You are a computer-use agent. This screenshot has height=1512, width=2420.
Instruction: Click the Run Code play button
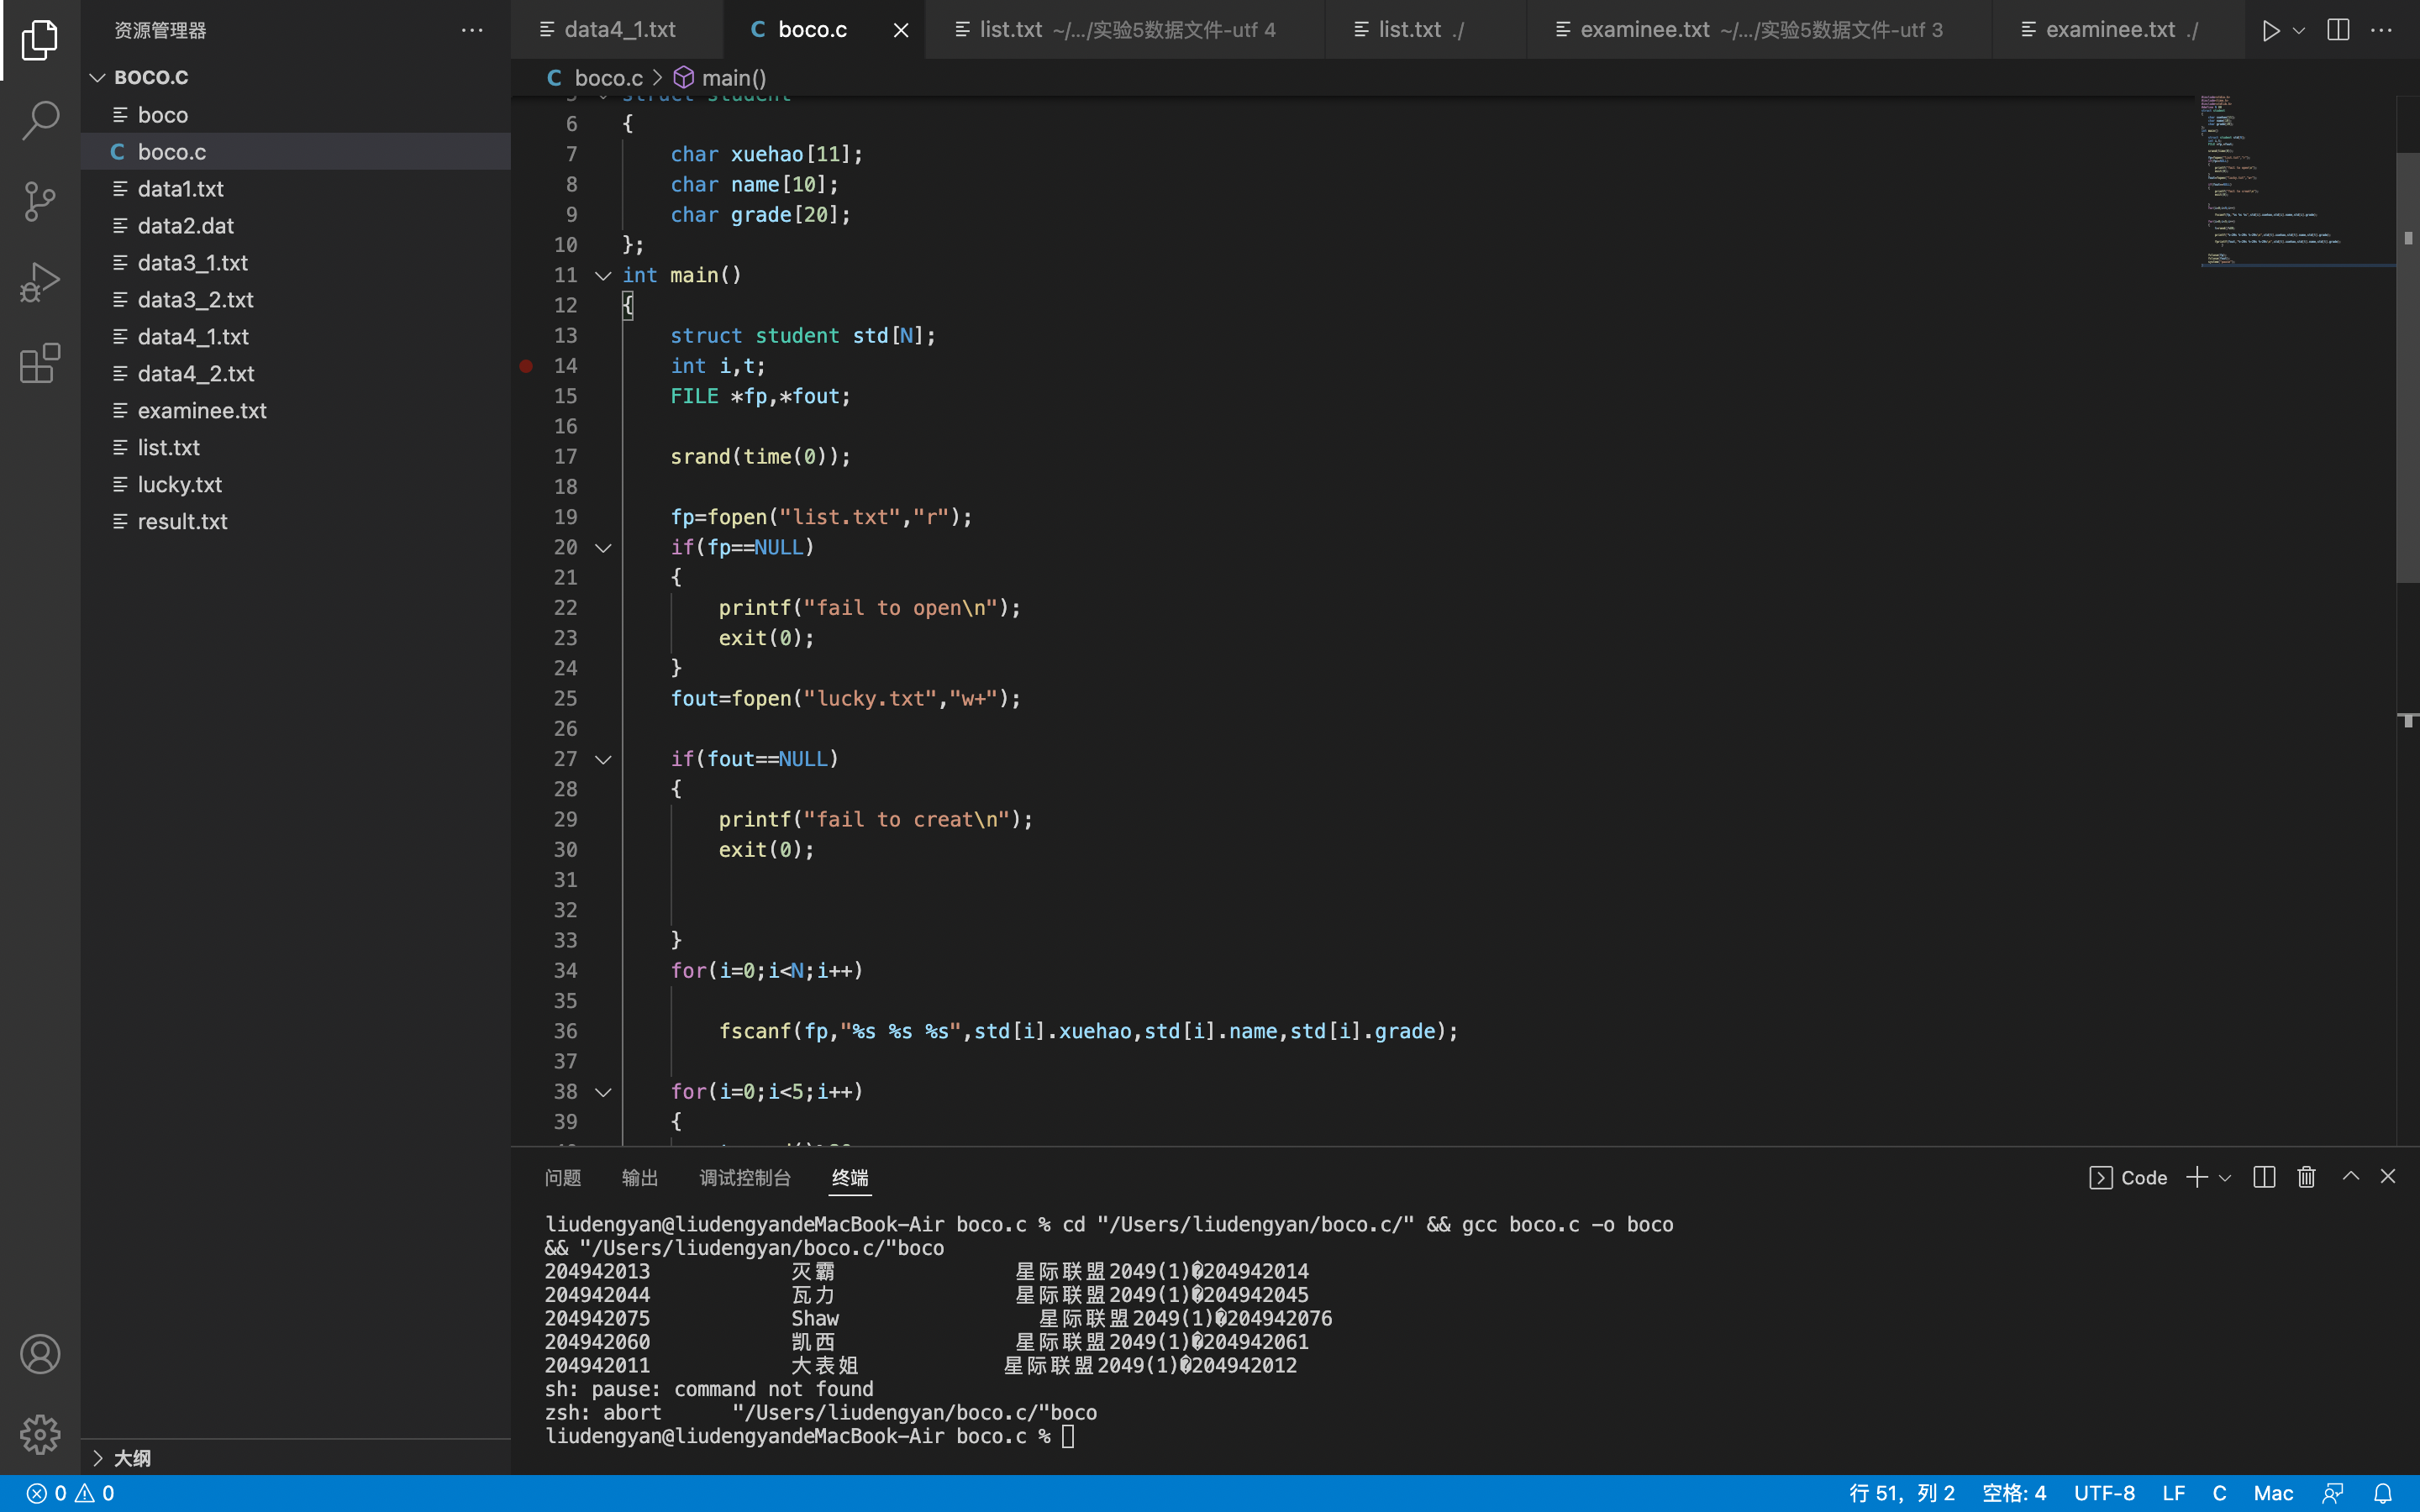[2270, 30]
